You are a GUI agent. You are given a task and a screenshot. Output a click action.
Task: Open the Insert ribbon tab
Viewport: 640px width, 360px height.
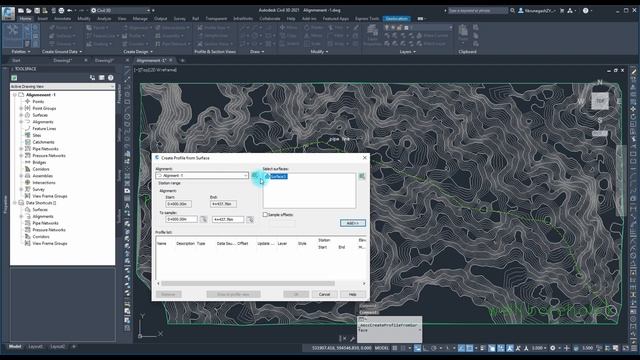click(x=42, y=19)
